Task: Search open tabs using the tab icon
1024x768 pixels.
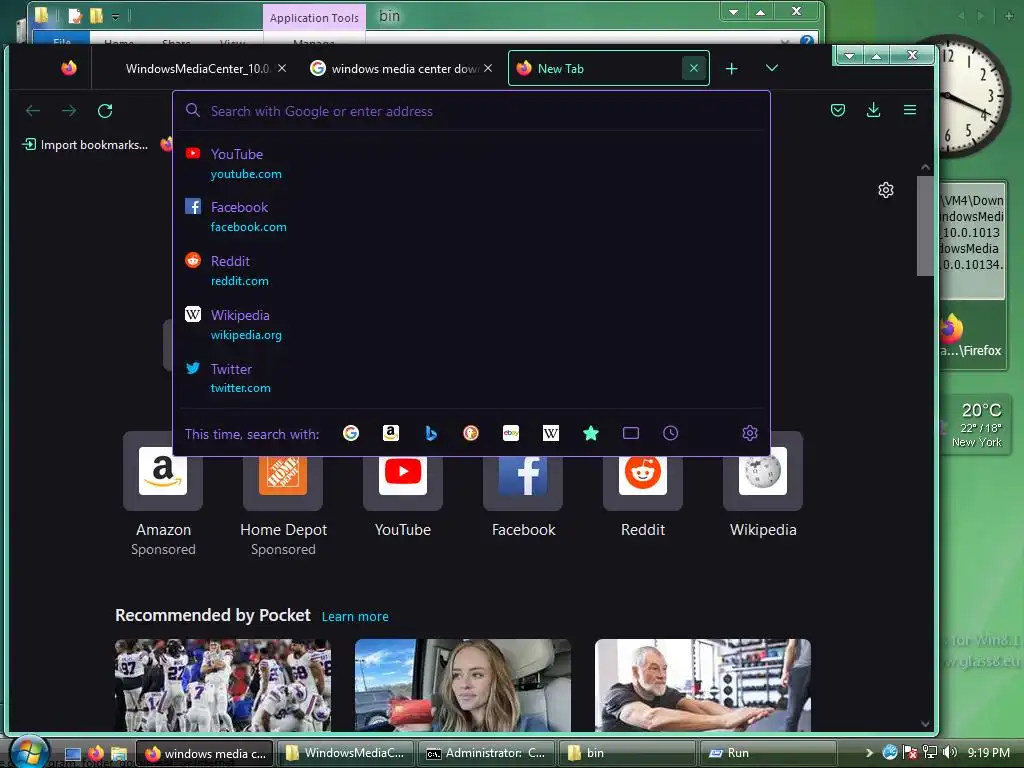Action: pyautogui.click(x=631, y=433)
